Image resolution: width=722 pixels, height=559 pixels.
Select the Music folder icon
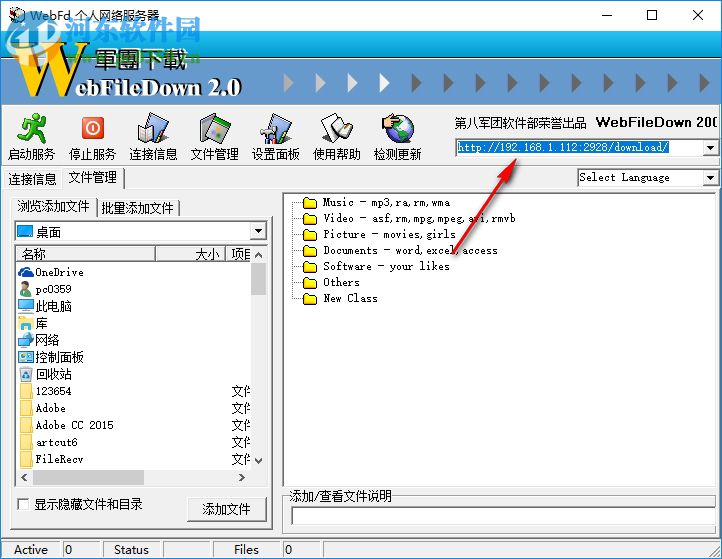pos(310,203)
